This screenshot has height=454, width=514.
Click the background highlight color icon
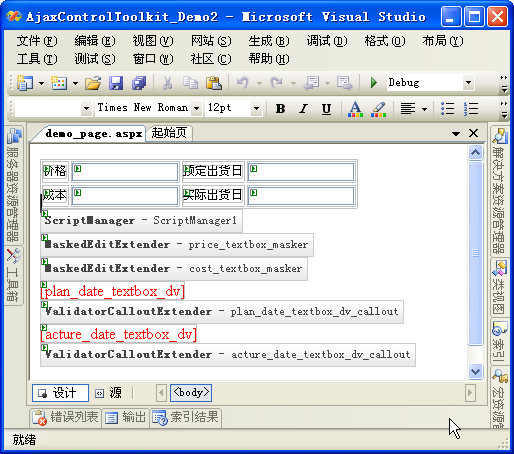[x=379, y=109]
